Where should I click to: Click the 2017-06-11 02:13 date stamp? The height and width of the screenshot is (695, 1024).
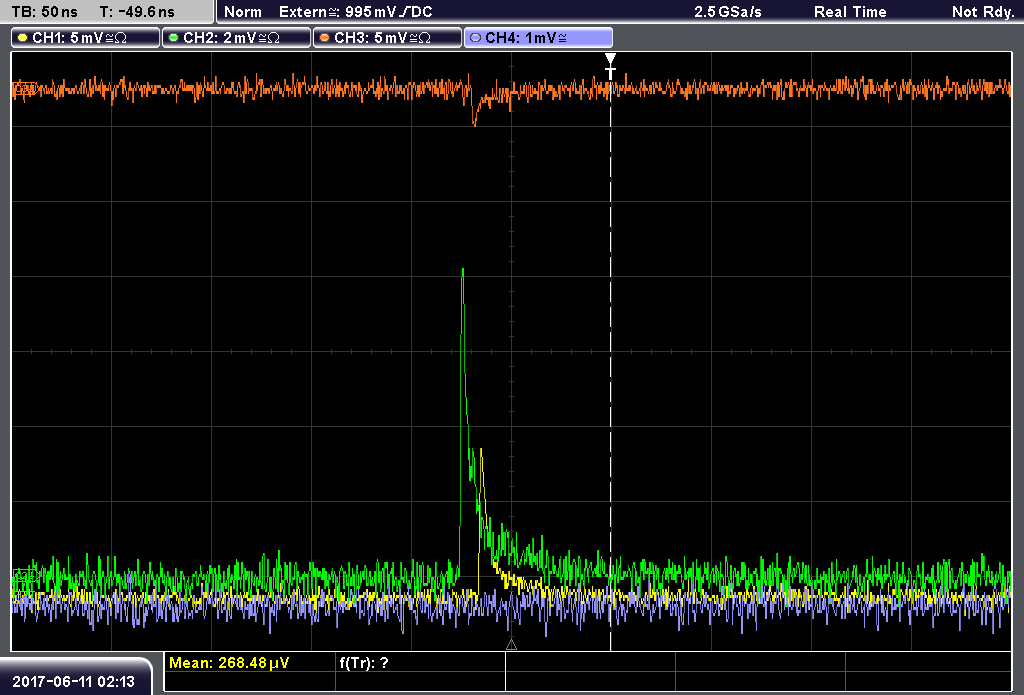73,682
